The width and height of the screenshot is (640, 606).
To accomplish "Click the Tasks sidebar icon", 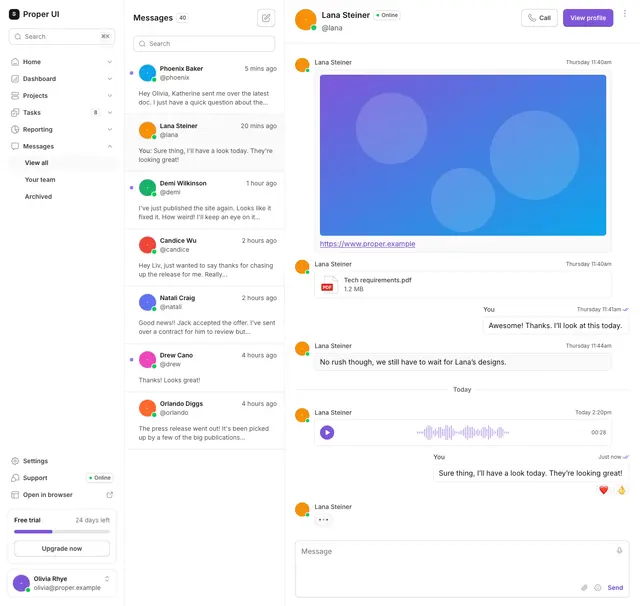I will (x=15, y=113).
